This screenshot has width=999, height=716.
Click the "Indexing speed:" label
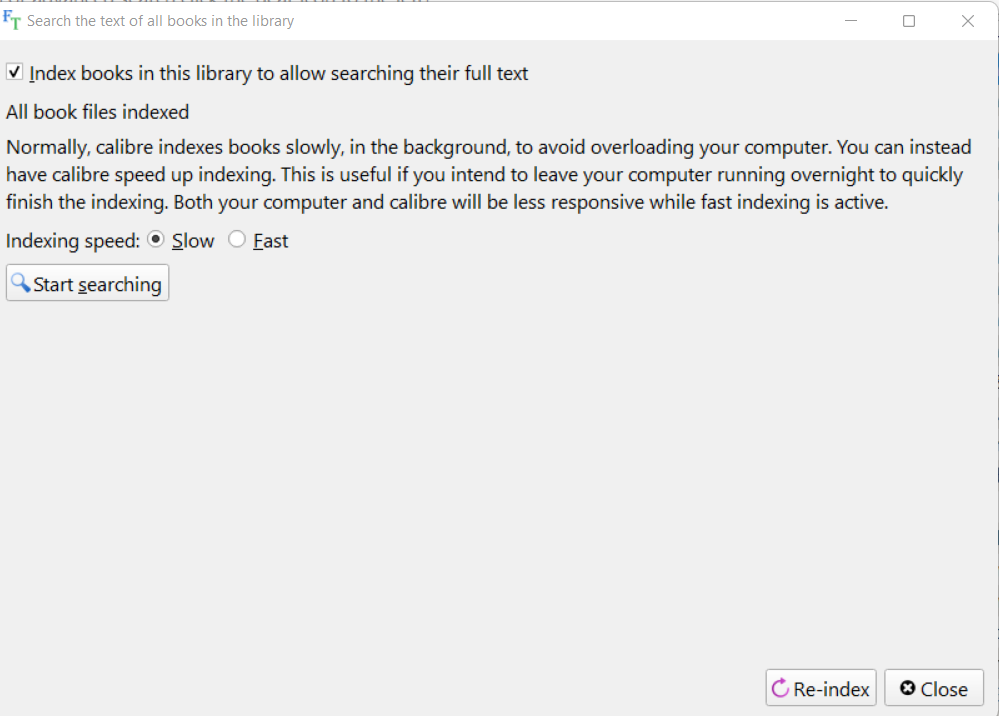pos(73,241)
